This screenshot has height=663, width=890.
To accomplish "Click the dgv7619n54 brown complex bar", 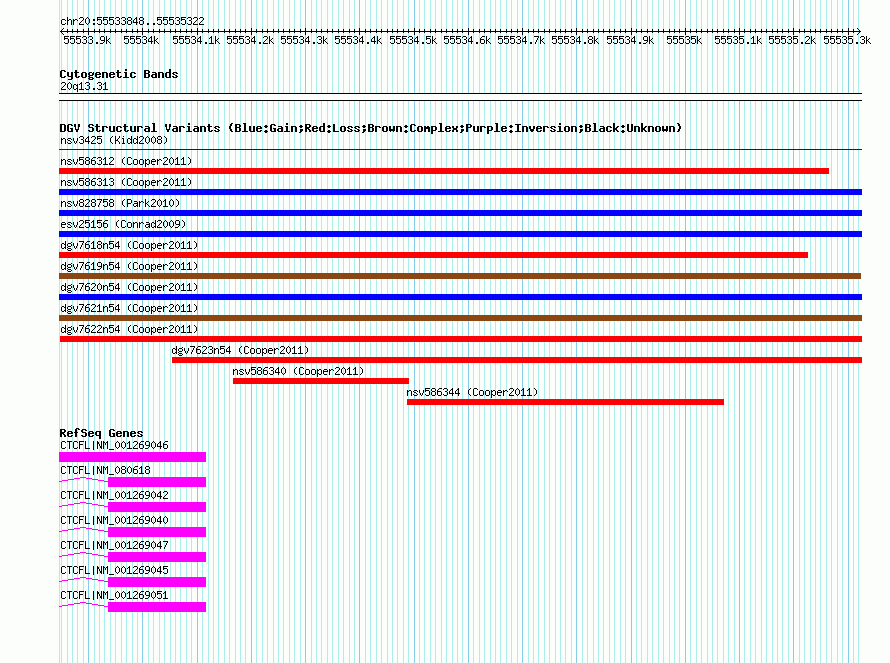I will tap(460, 276).
